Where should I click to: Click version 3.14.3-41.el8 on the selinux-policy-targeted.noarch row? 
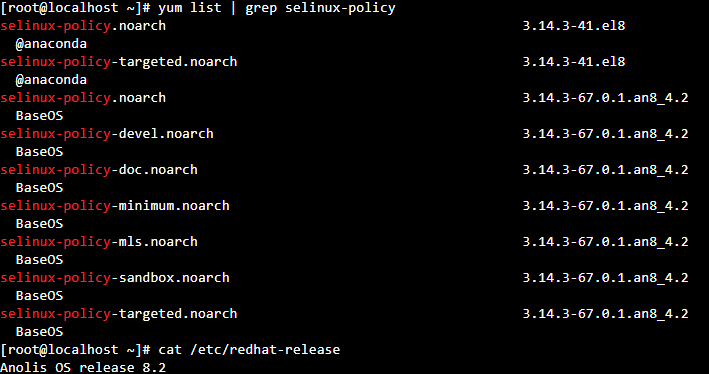(574, 62)
